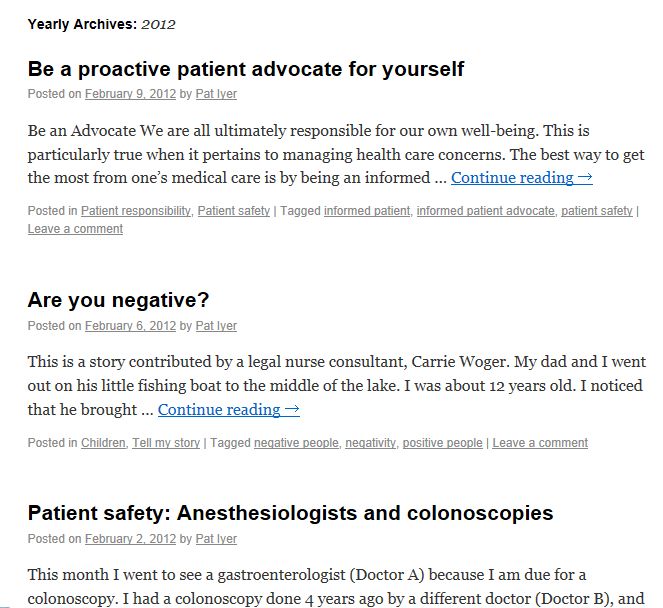Open the Patient responsibility category
The width and height of the screenshot is (663, 608).
(x=136, y=211)
